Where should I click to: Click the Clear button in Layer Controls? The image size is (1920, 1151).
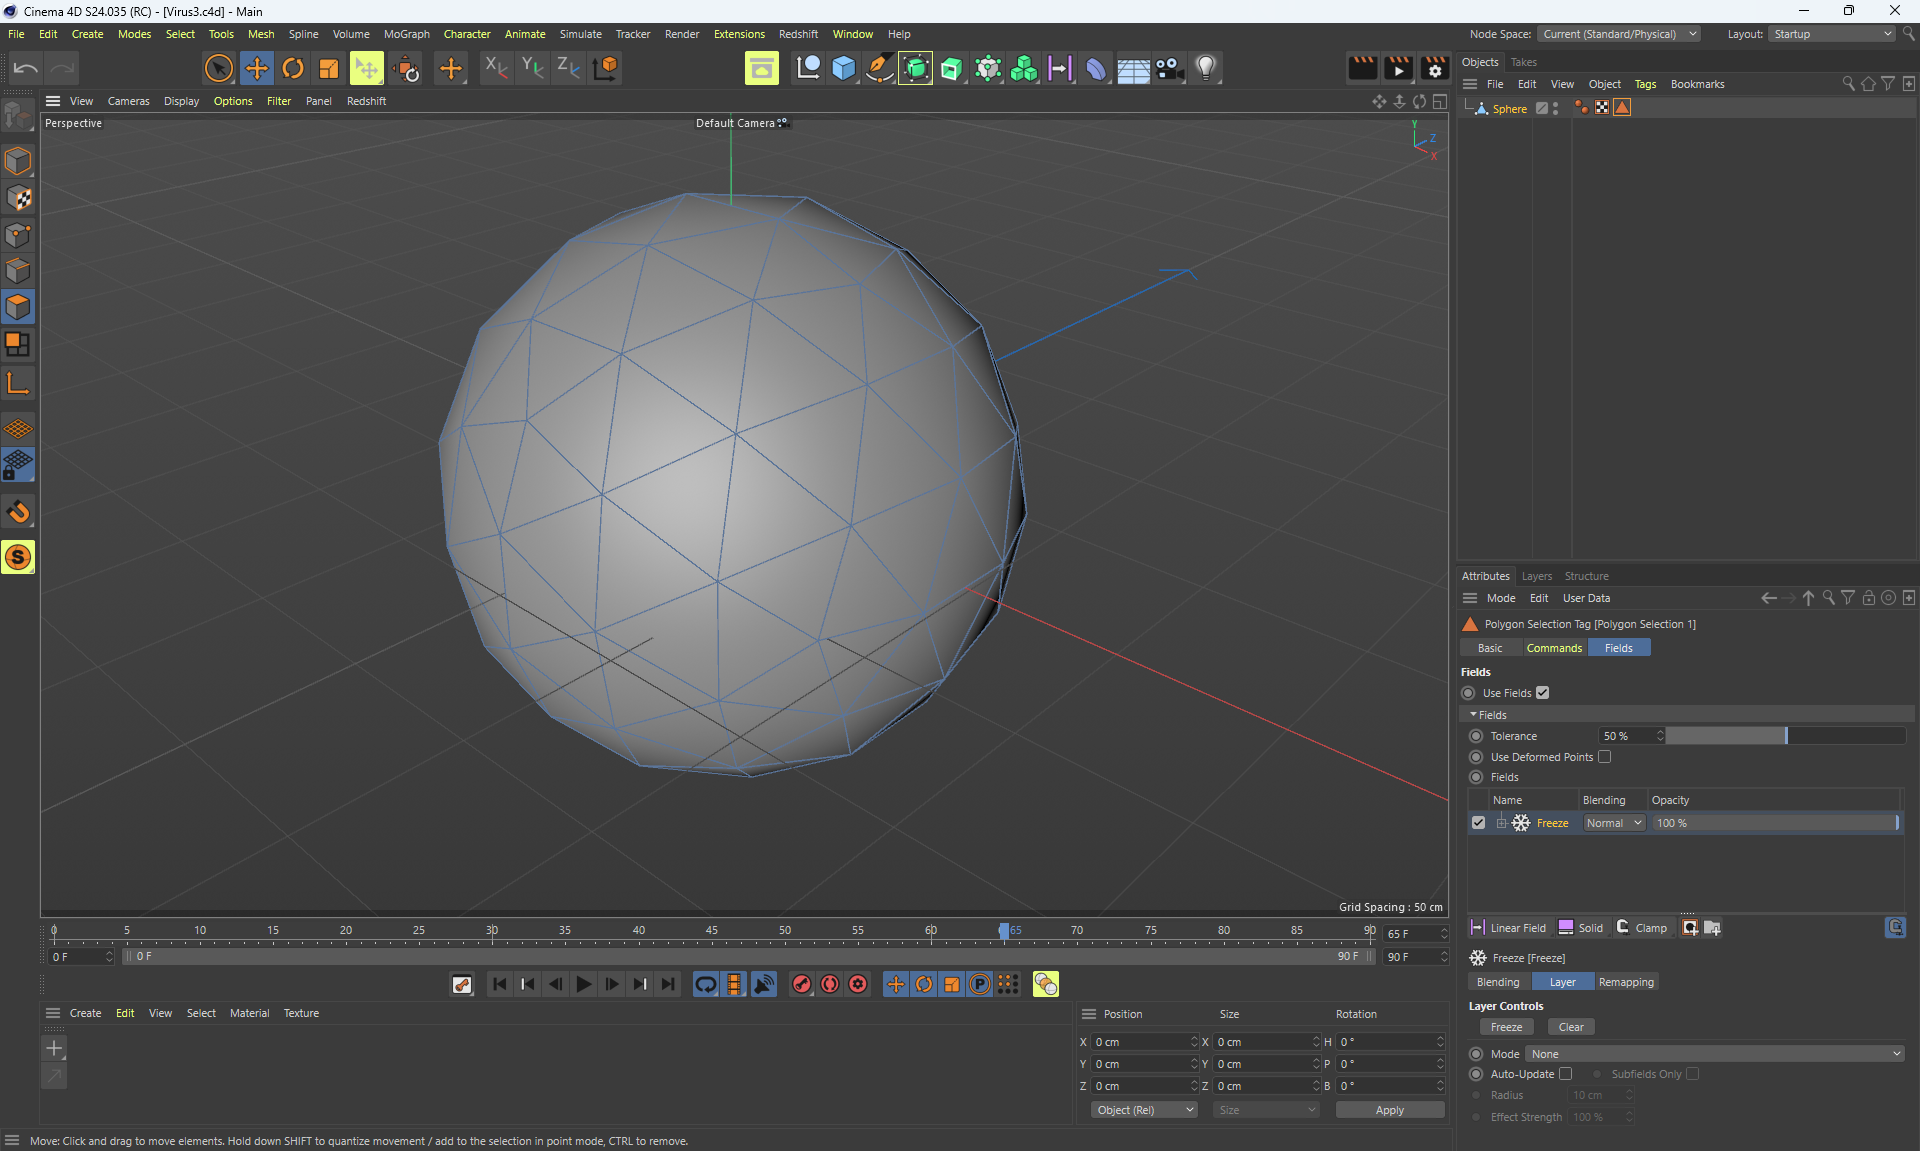click(x=1571, y=1027)
